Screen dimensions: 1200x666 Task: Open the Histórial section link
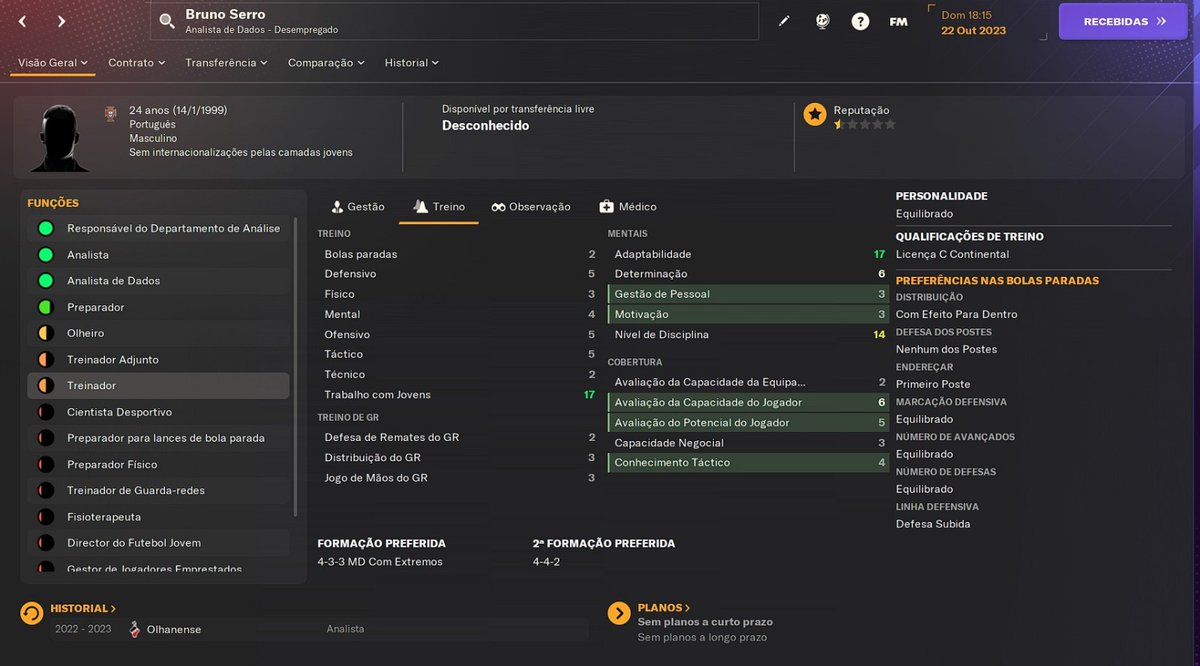83,608
